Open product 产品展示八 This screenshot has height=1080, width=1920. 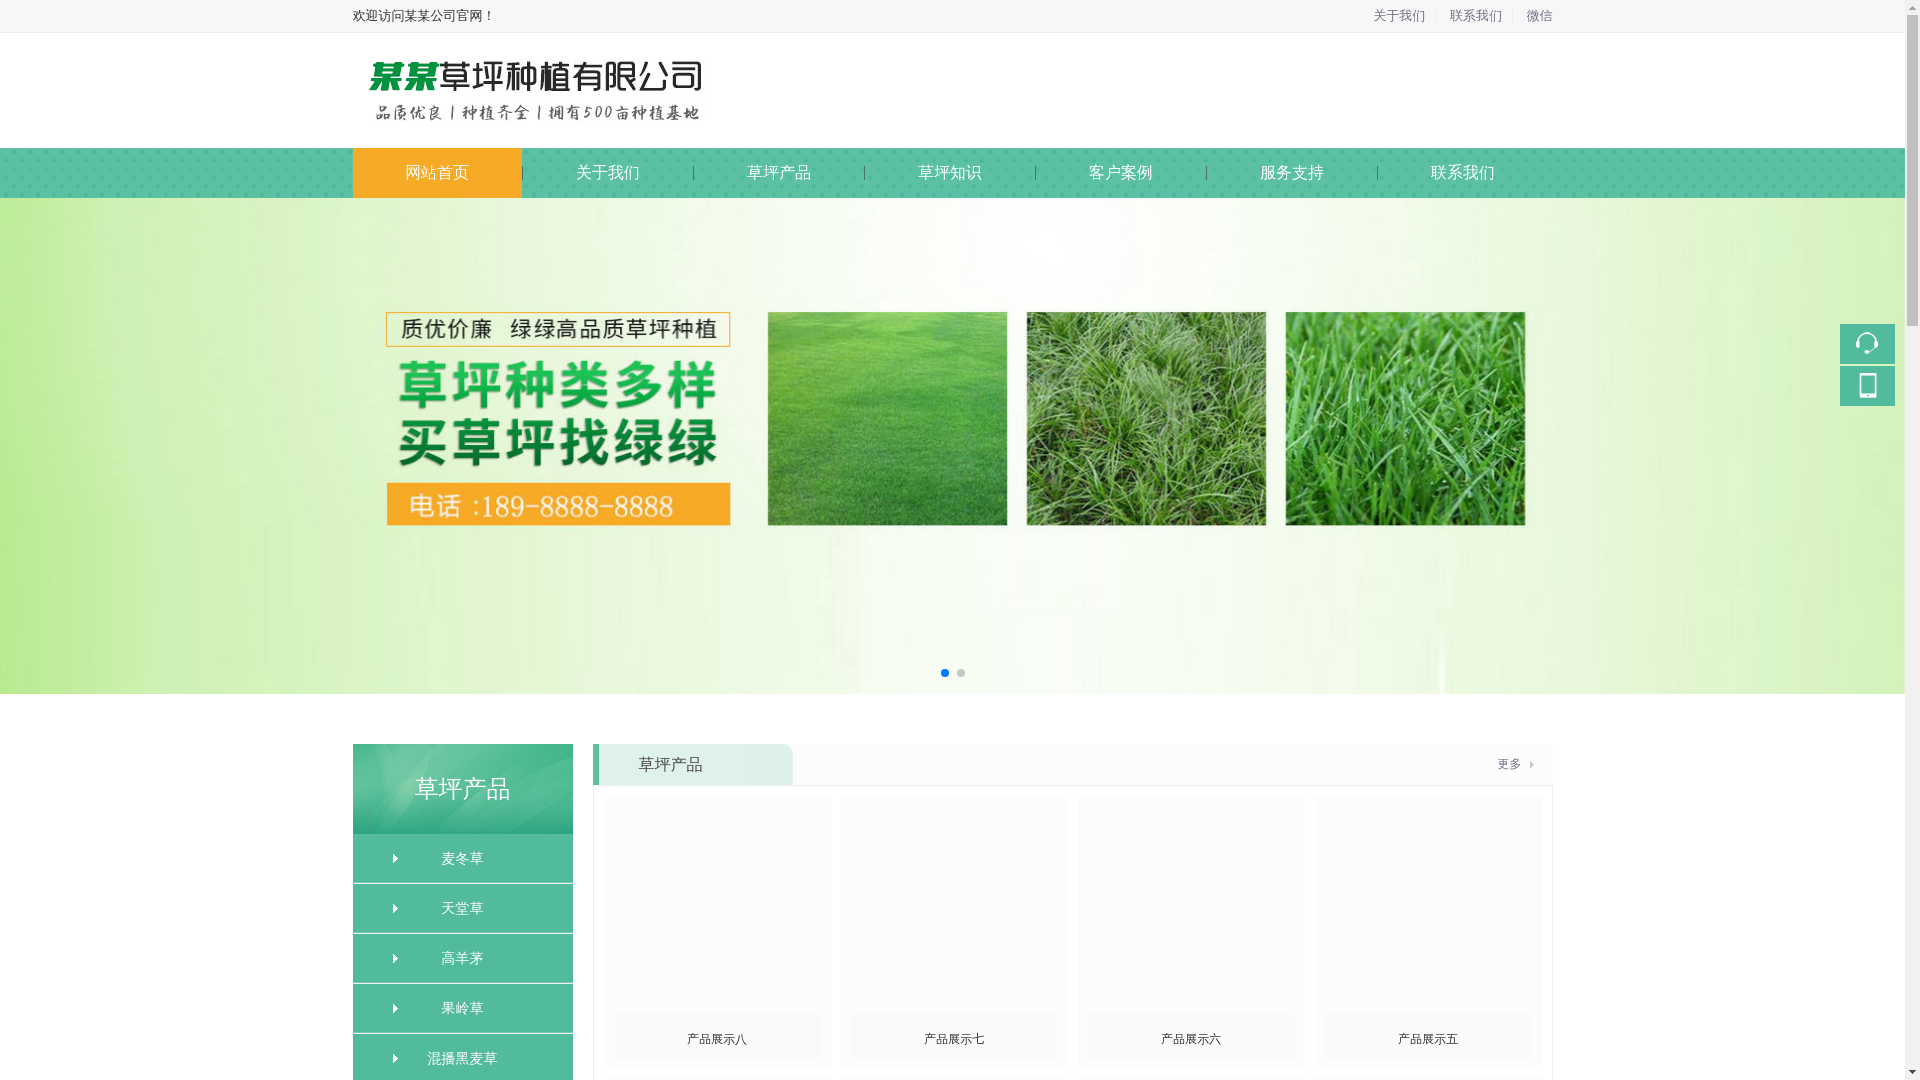tap(717, 1039)
